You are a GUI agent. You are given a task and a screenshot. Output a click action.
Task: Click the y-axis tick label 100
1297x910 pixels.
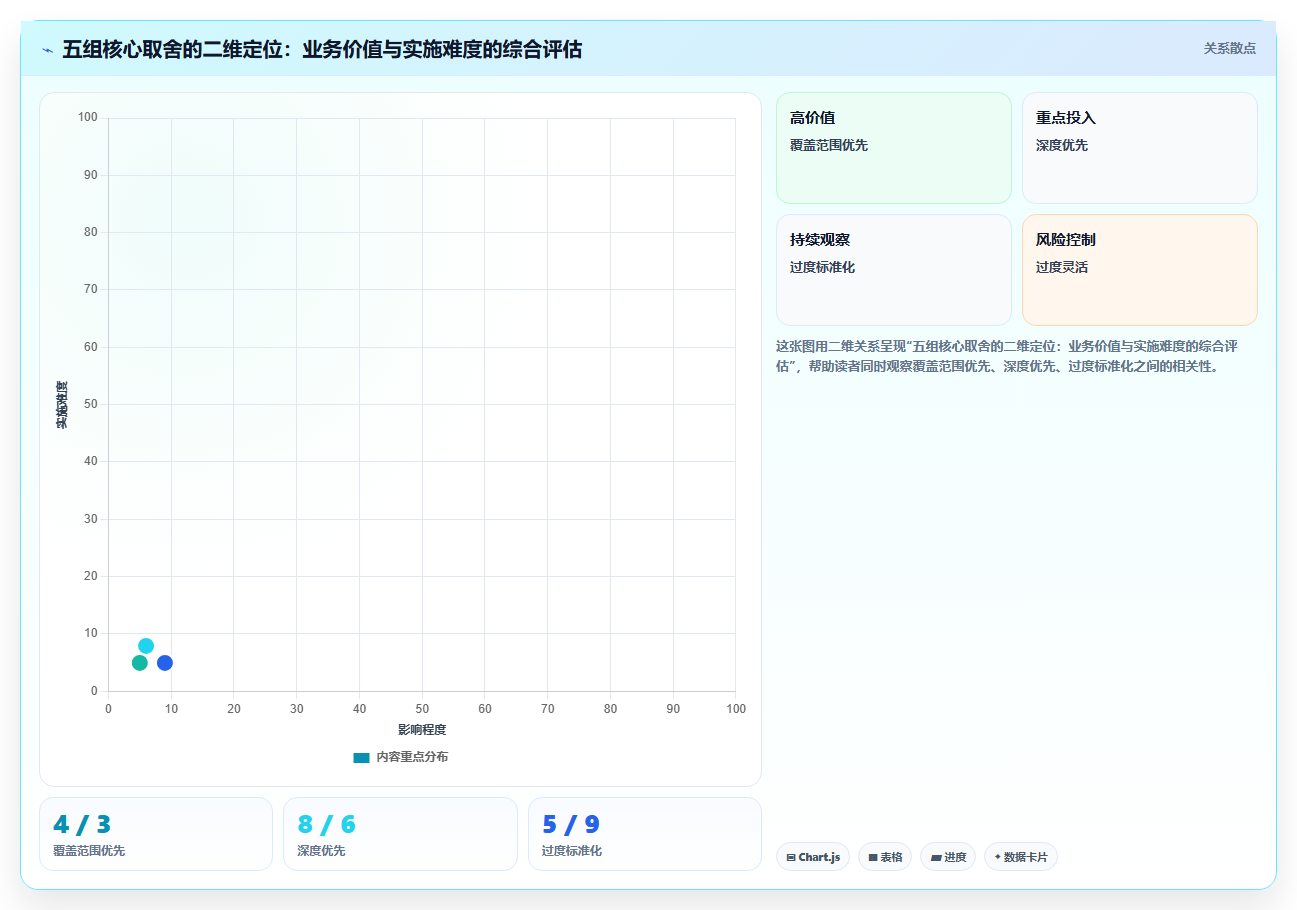pyautogui.click(x=88, y=118)
